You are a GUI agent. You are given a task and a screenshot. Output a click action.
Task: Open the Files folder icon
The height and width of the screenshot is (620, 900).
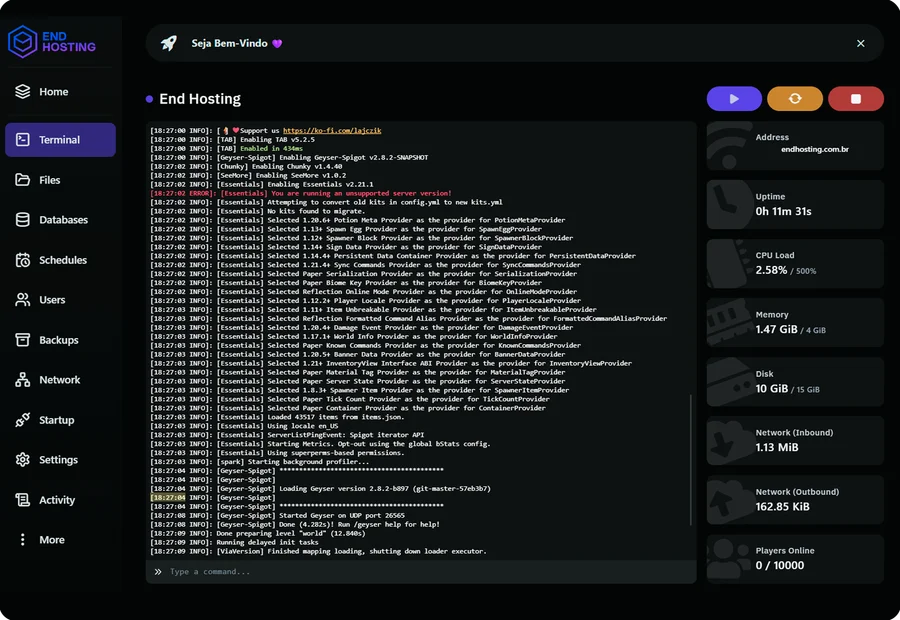click(22, 180)
